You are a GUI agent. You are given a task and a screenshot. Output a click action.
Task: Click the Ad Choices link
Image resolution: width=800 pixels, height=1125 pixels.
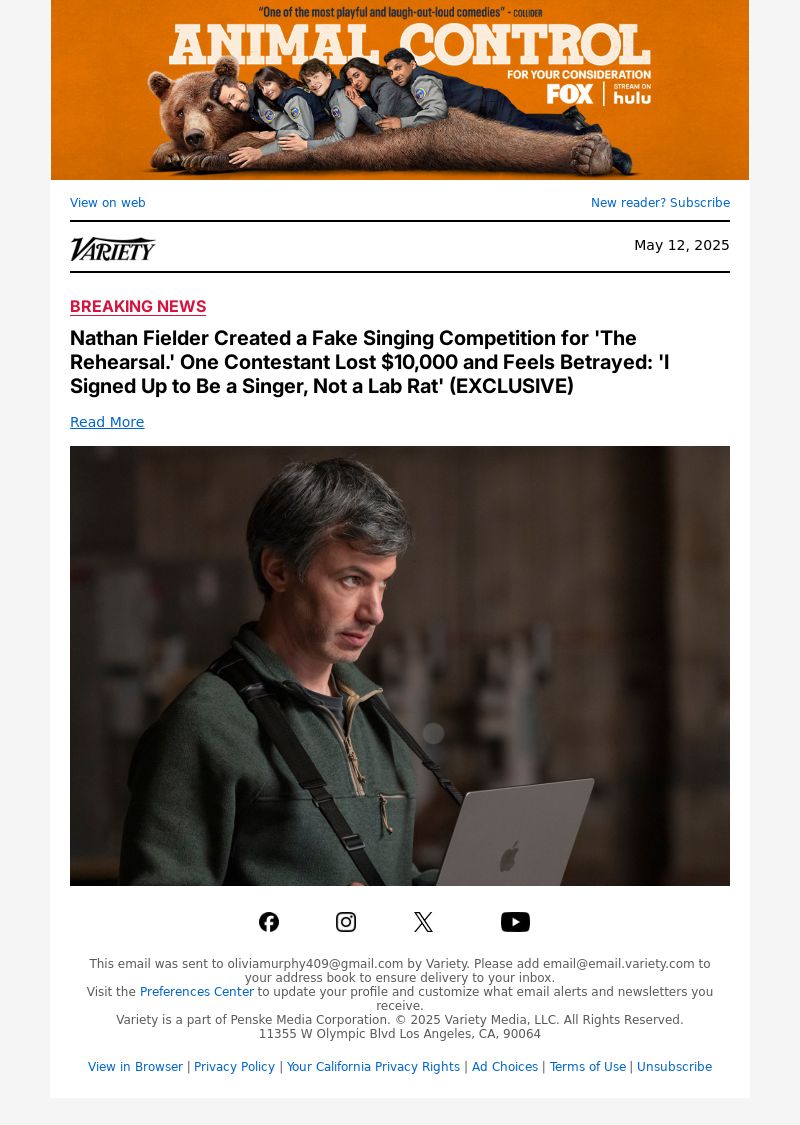coord(504,1067)
